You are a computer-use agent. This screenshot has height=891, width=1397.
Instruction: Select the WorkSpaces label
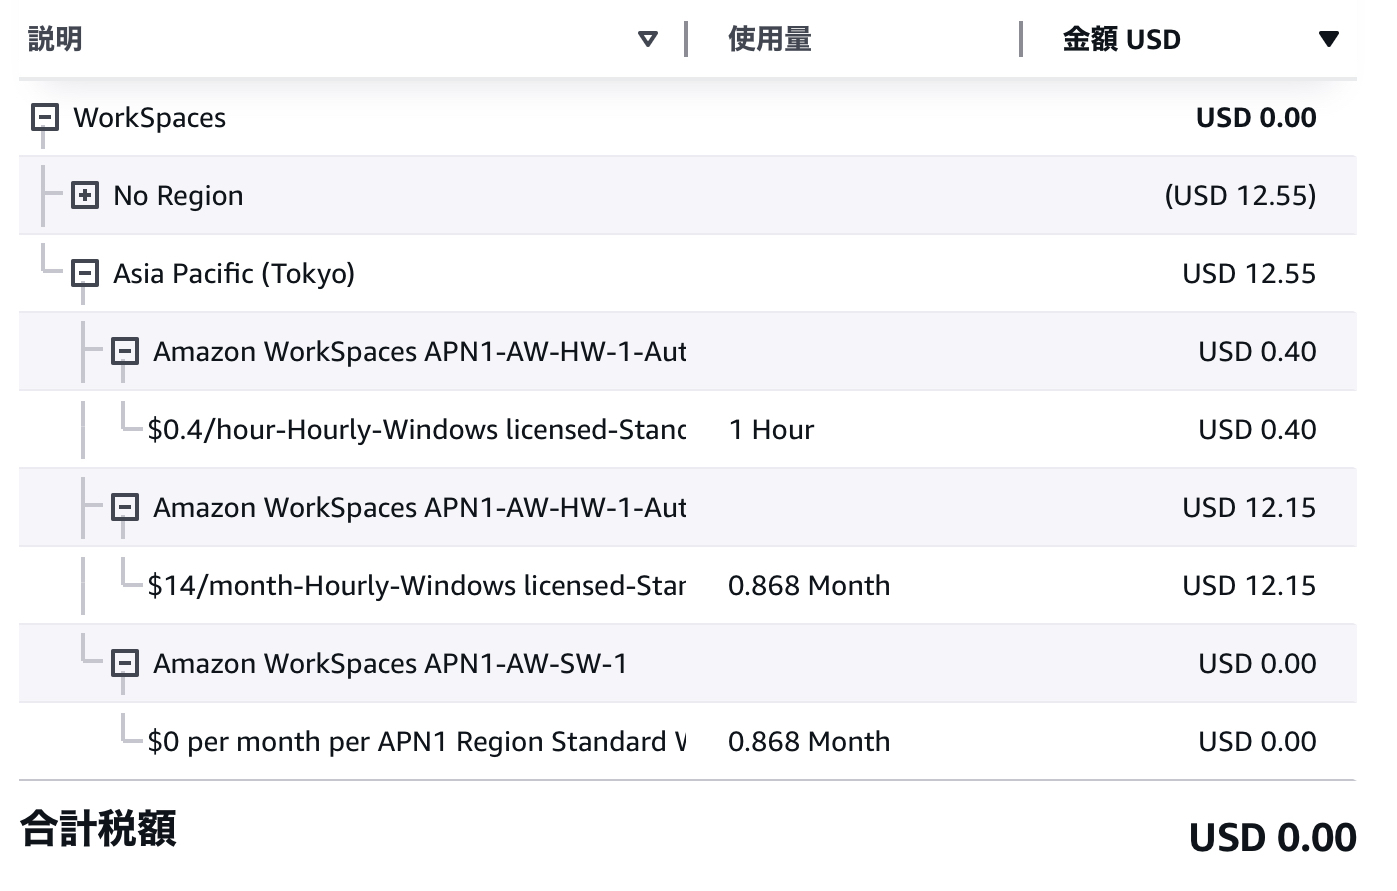pos(150,118)
